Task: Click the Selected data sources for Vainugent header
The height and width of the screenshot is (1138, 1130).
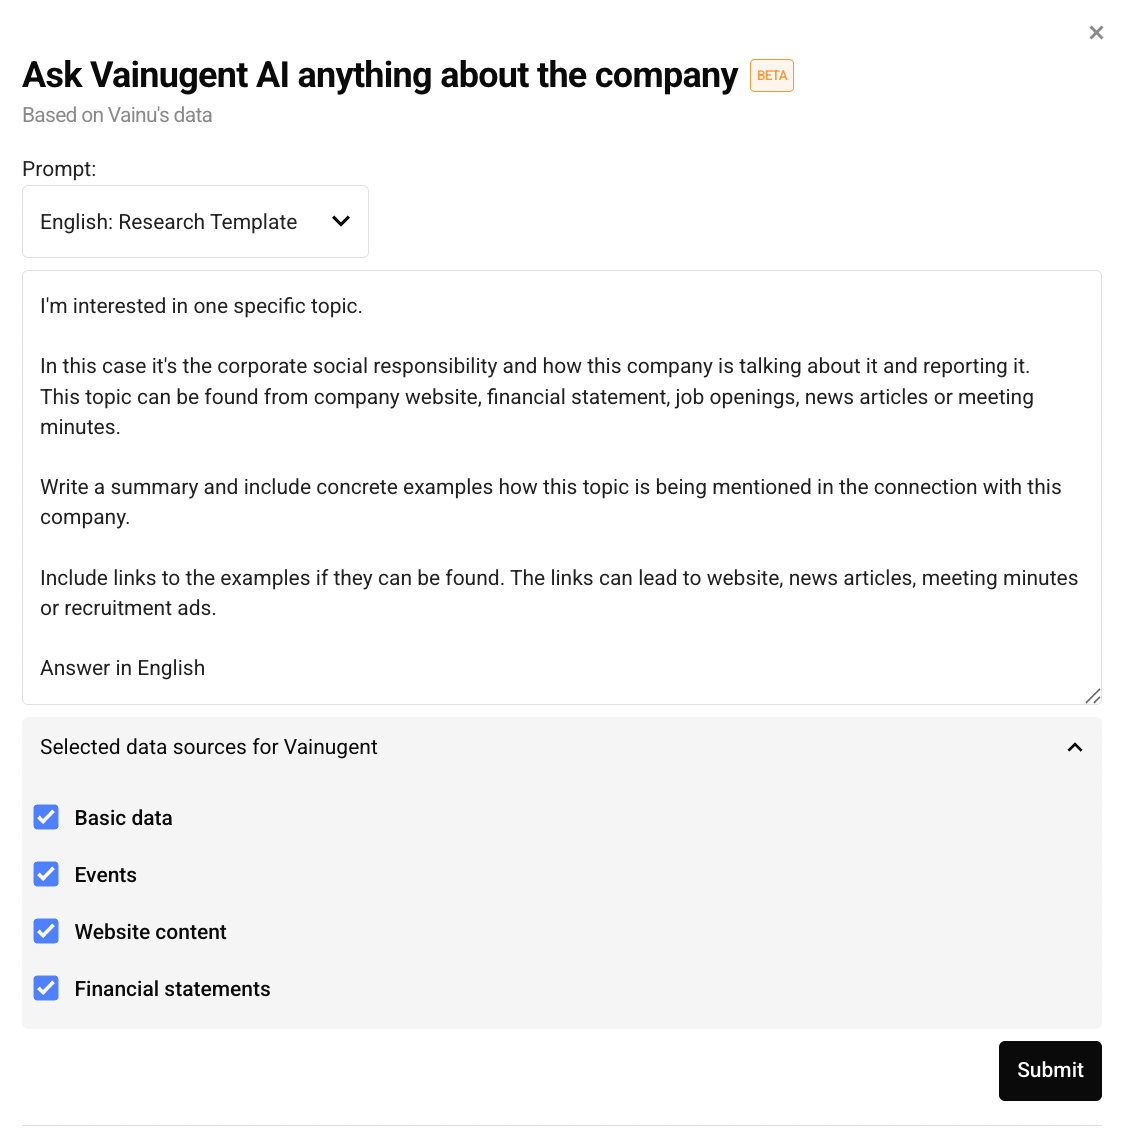Action: point(209,747)
